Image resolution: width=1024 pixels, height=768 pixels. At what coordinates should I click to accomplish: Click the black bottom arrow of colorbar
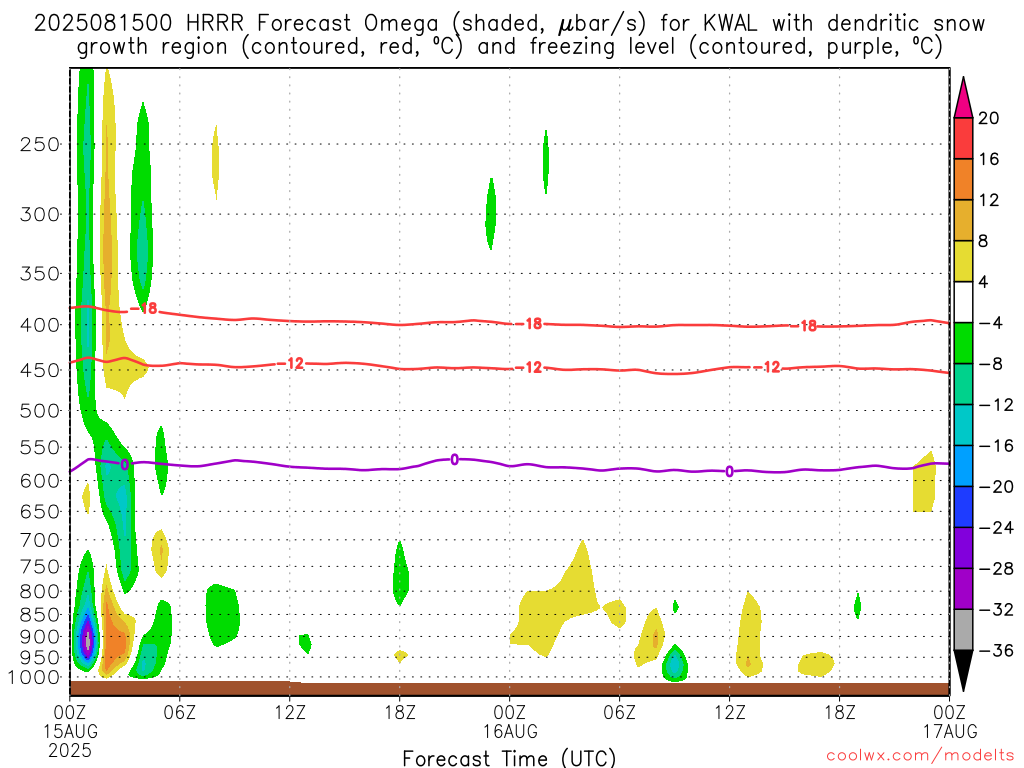coord(963,671)
